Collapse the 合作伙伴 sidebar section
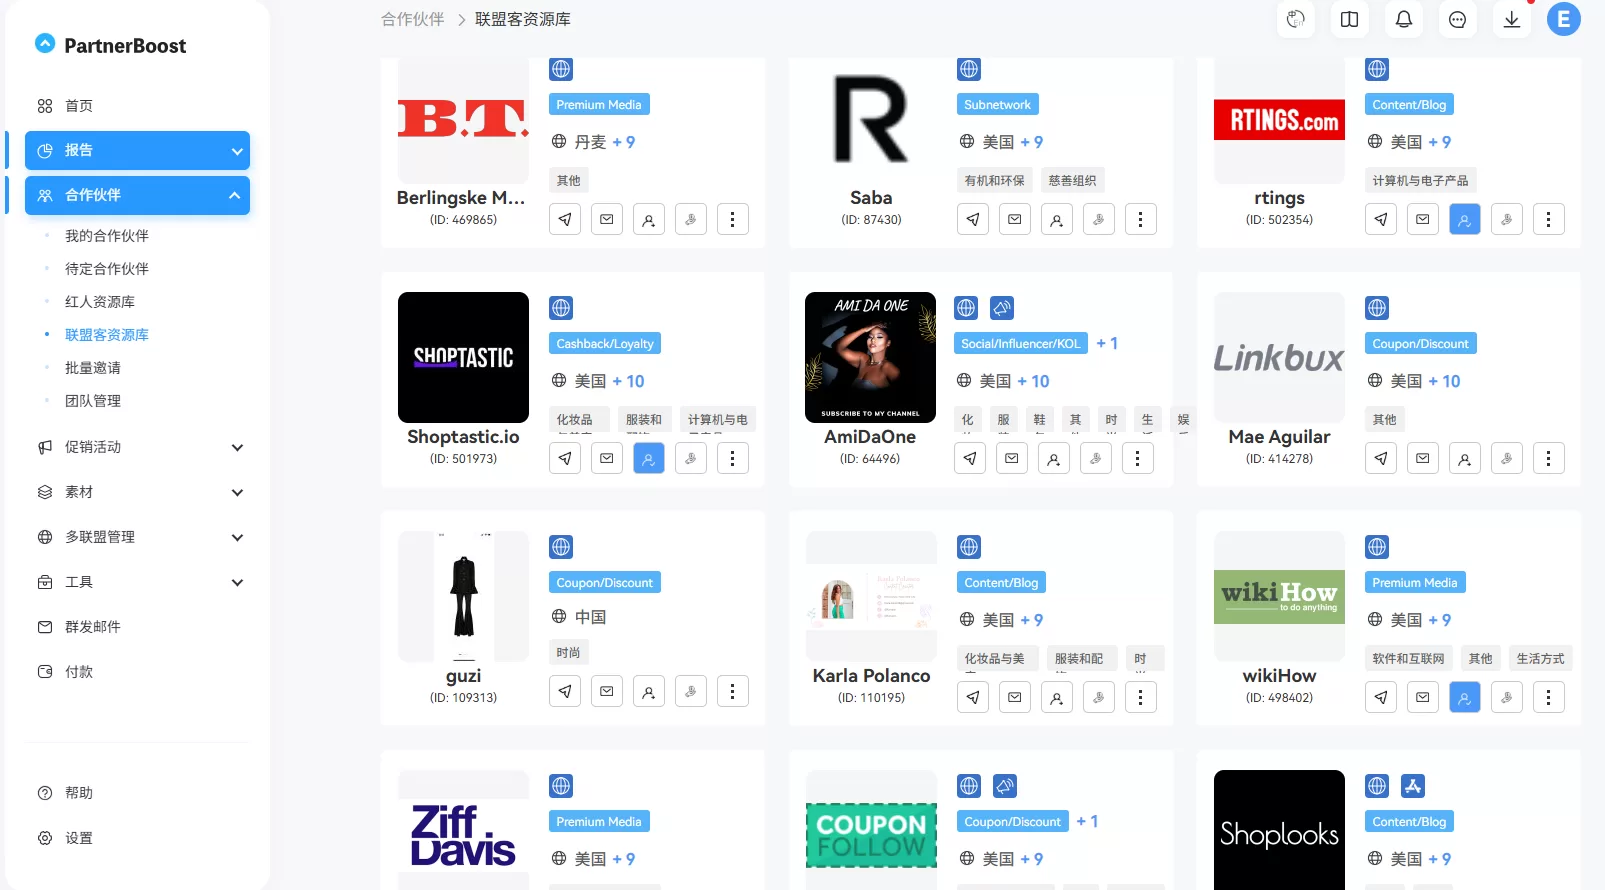 pyautogui.click(x=137, y=195)
